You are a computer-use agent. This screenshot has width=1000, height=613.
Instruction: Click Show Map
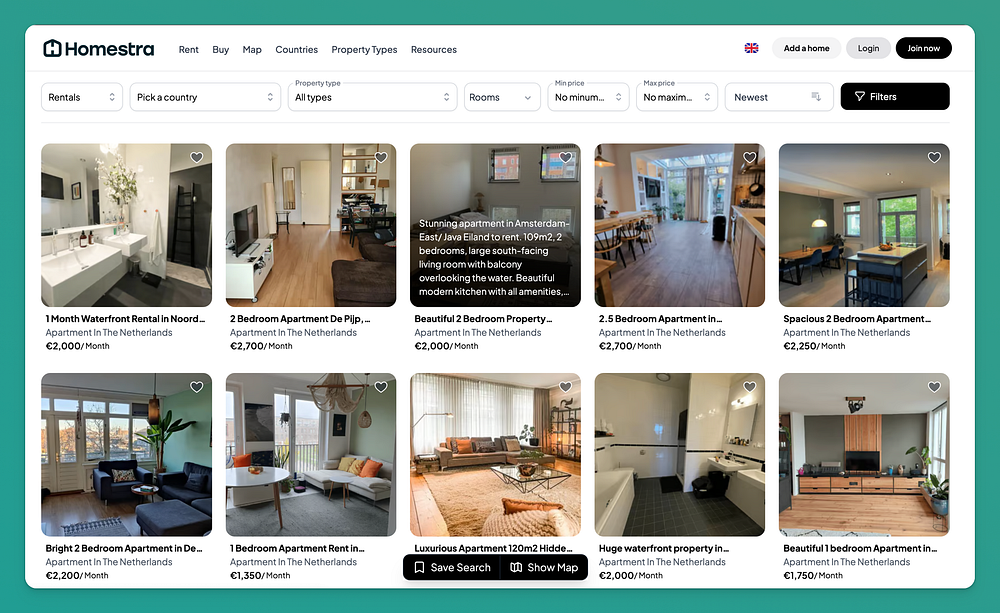coord(544,567)
